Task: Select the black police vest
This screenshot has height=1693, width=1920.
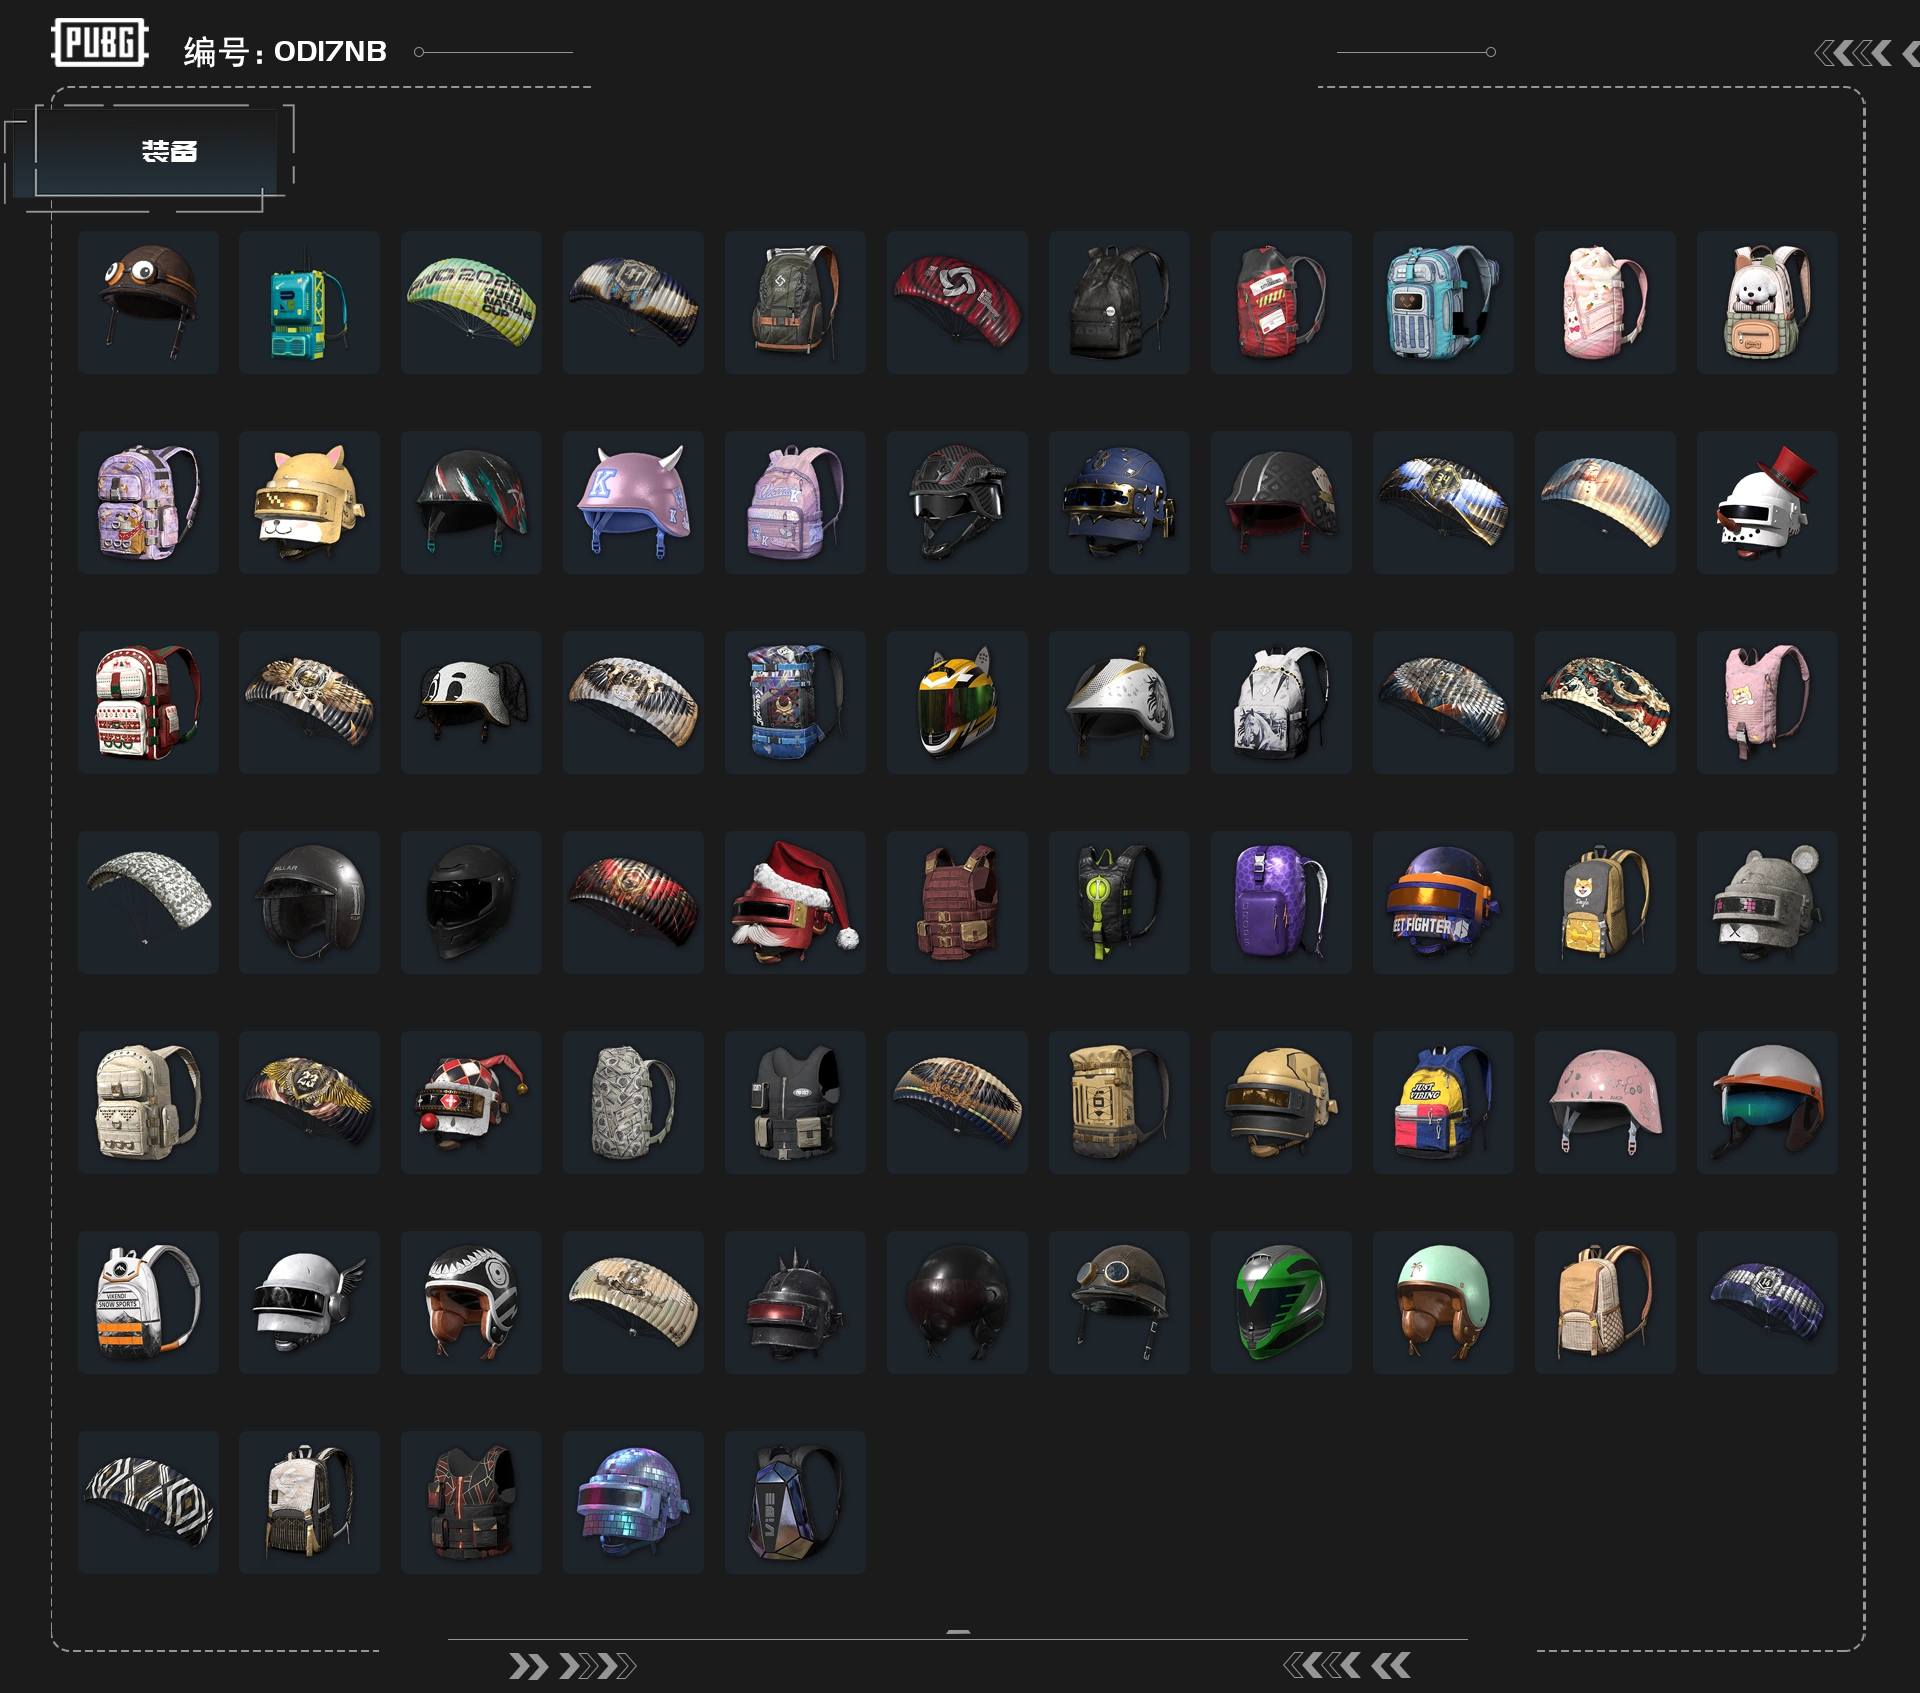Action: pyautogui.click(x=795, y=1102)
